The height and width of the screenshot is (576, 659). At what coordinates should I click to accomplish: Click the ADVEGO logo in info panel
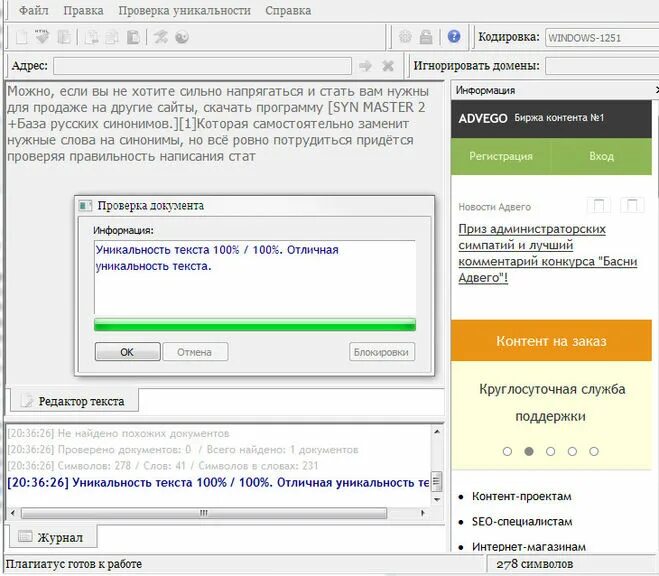(x=483, y=118)
